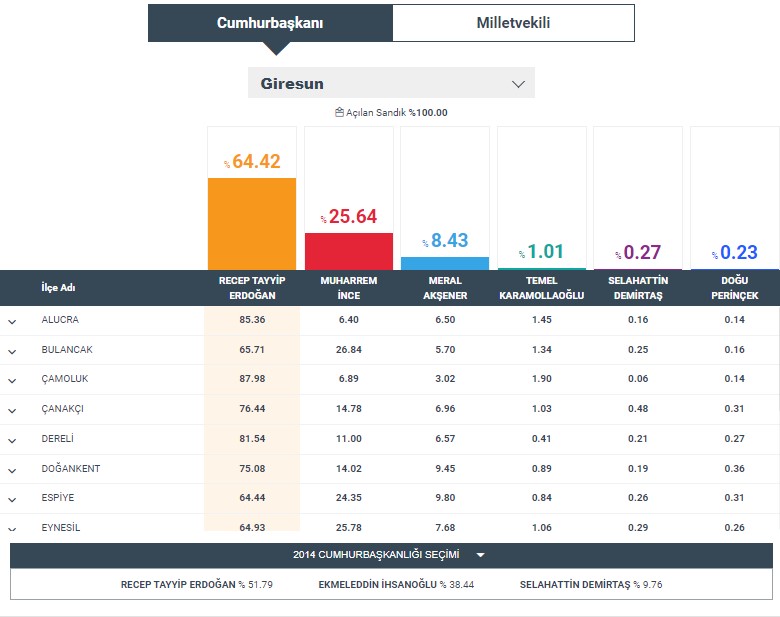Screen dimensions: 780x617
Task: Expand the ÇAMOLUK row chevron
Action: (13, 381)
